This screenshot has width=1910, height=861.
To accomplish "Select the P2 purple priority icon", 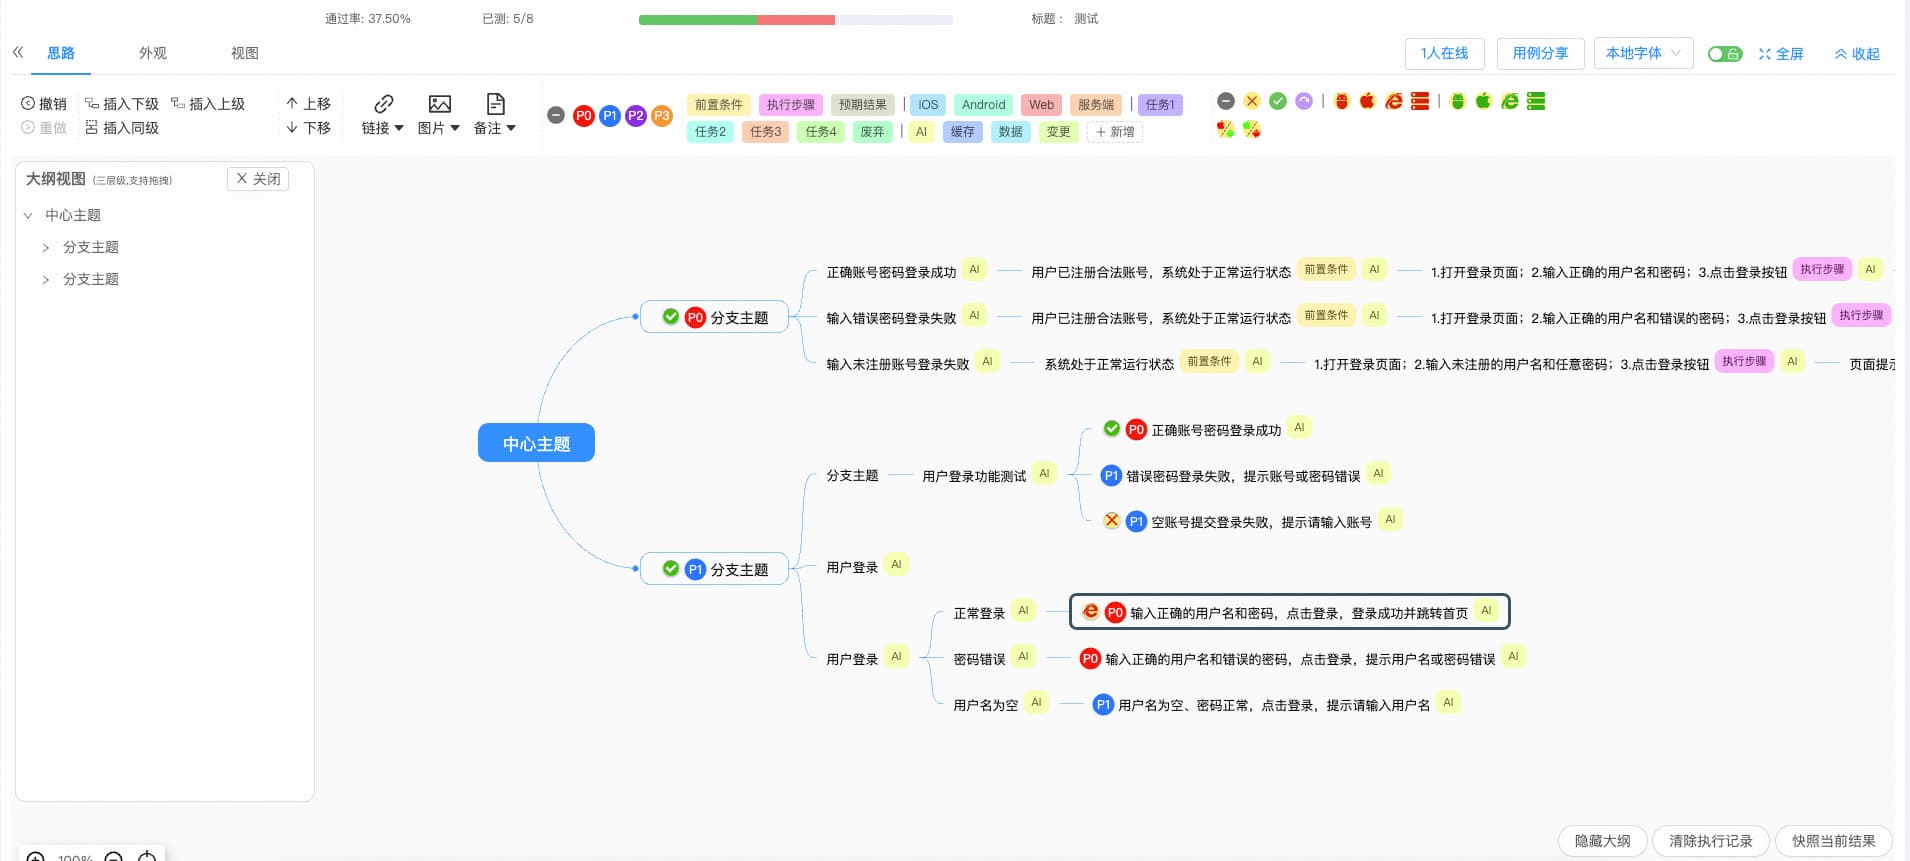I will coord(636,116).
